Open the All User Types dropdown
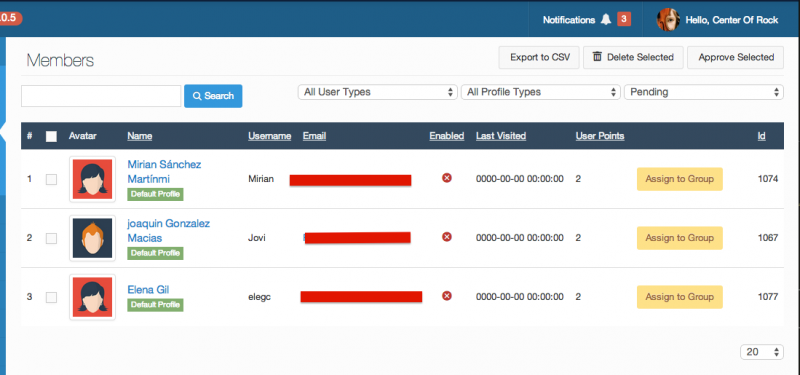Screen dimensions: 800x375 coord(377,92)
